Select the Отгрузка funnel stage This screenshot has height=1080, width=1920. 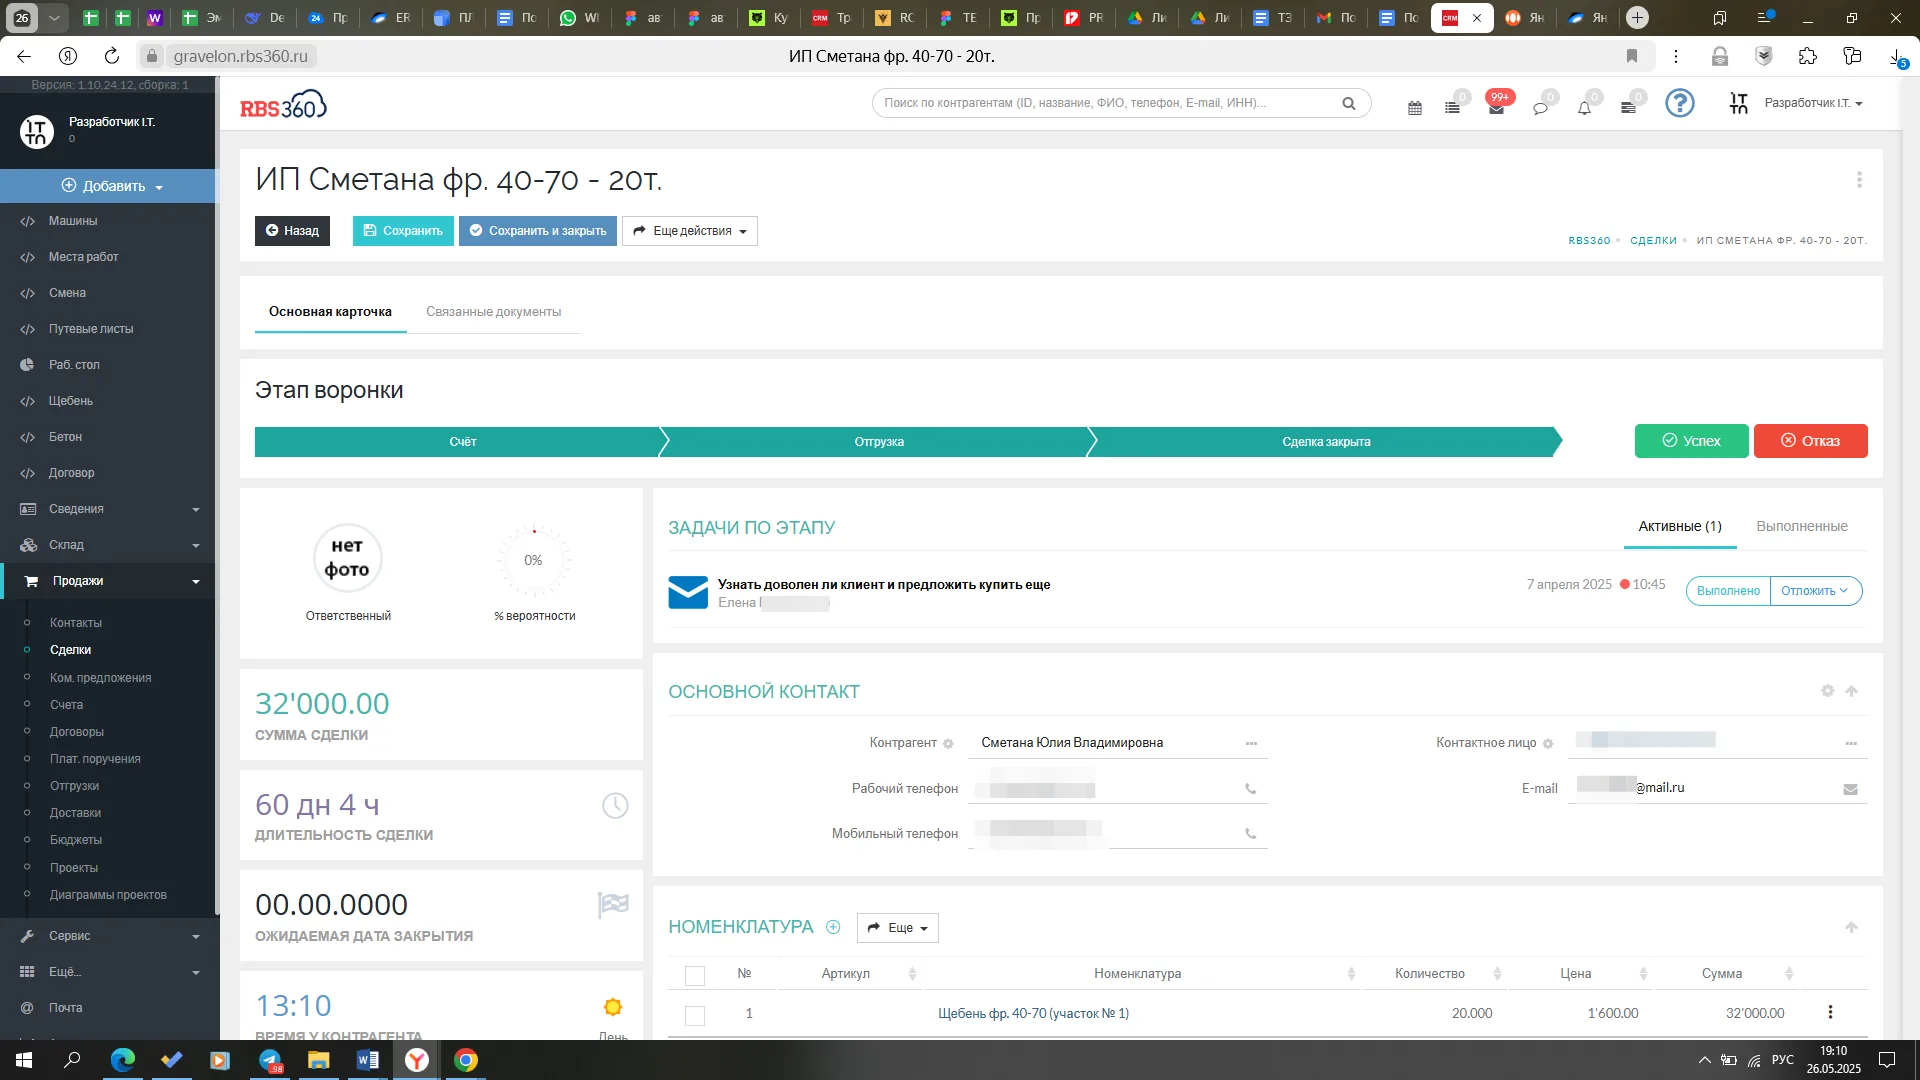pos(879,442)
